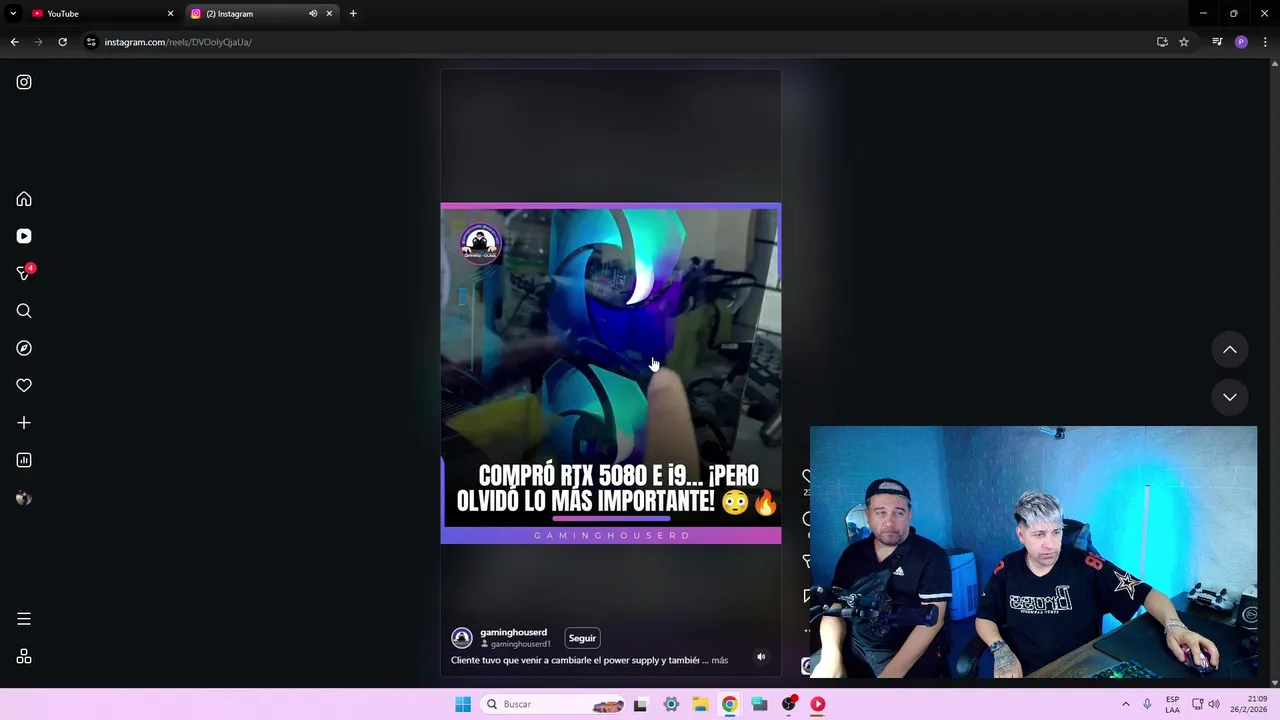Screen dimensions: 1280x720
Task: Expand the caption with 'más'
Action: coord(720,660)
